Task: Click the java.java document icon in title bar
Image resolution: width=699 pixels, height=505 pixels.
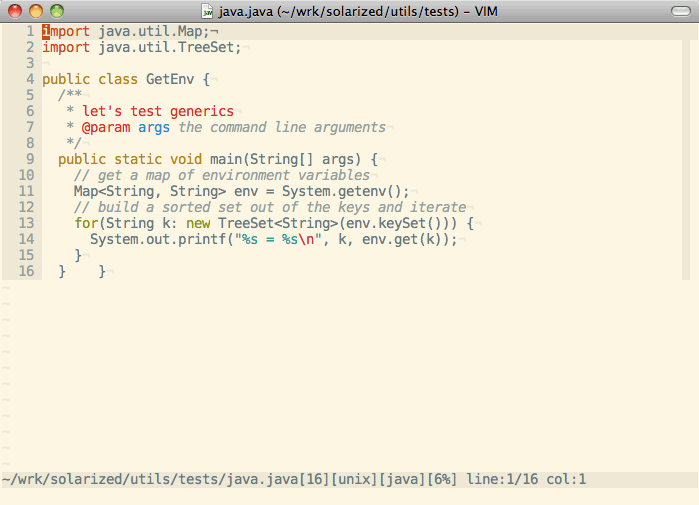Action: pos(207,11)
